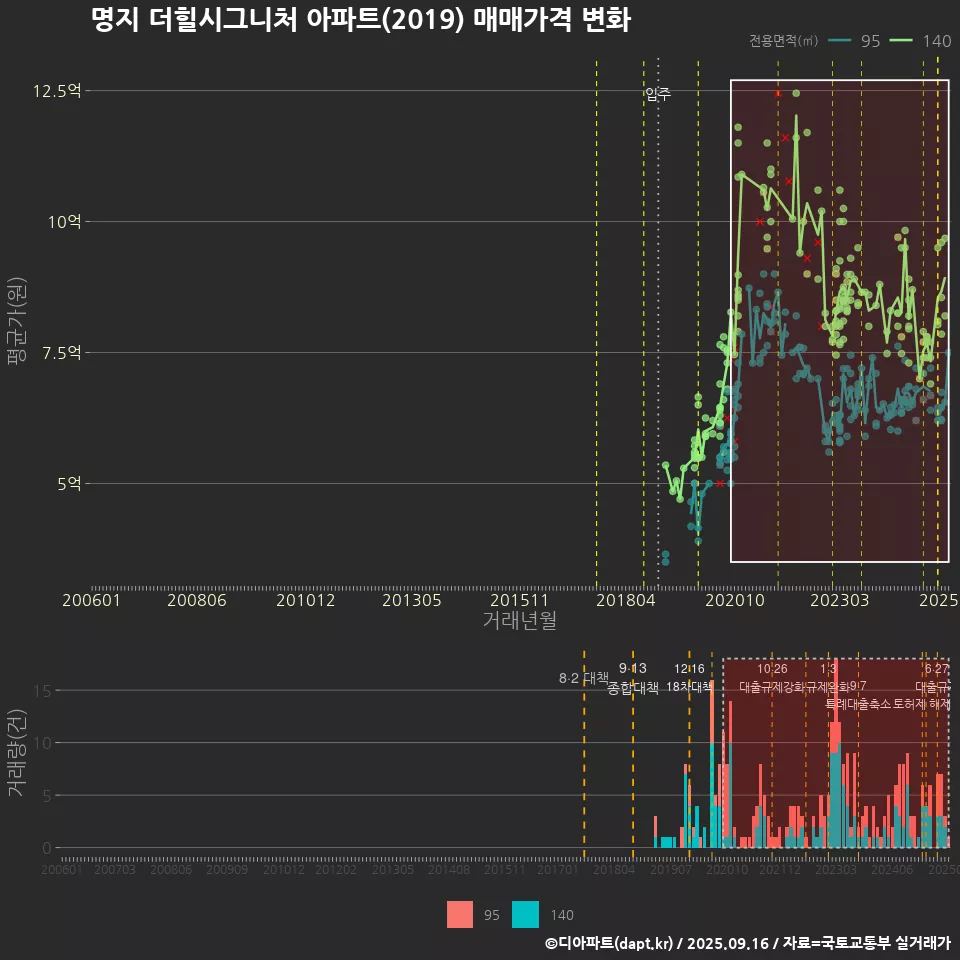Click the '201907' label on volume chart axis

point(670,869)
